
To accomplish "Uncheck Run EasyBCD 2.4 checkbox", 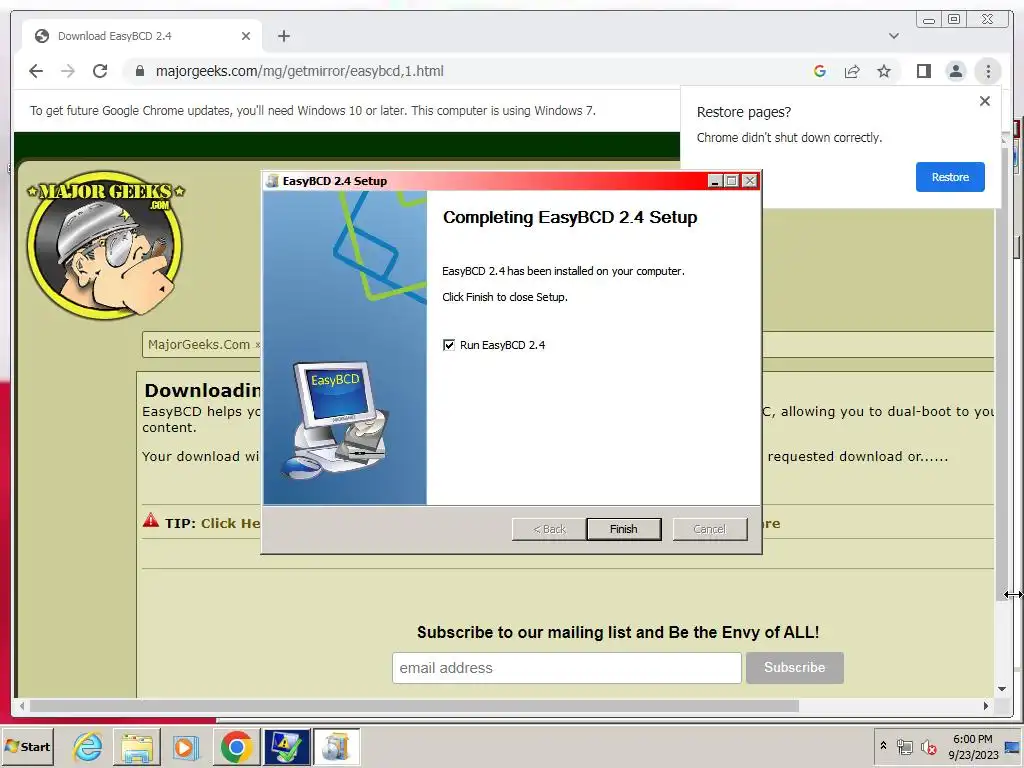I will (x=449, y=345).
